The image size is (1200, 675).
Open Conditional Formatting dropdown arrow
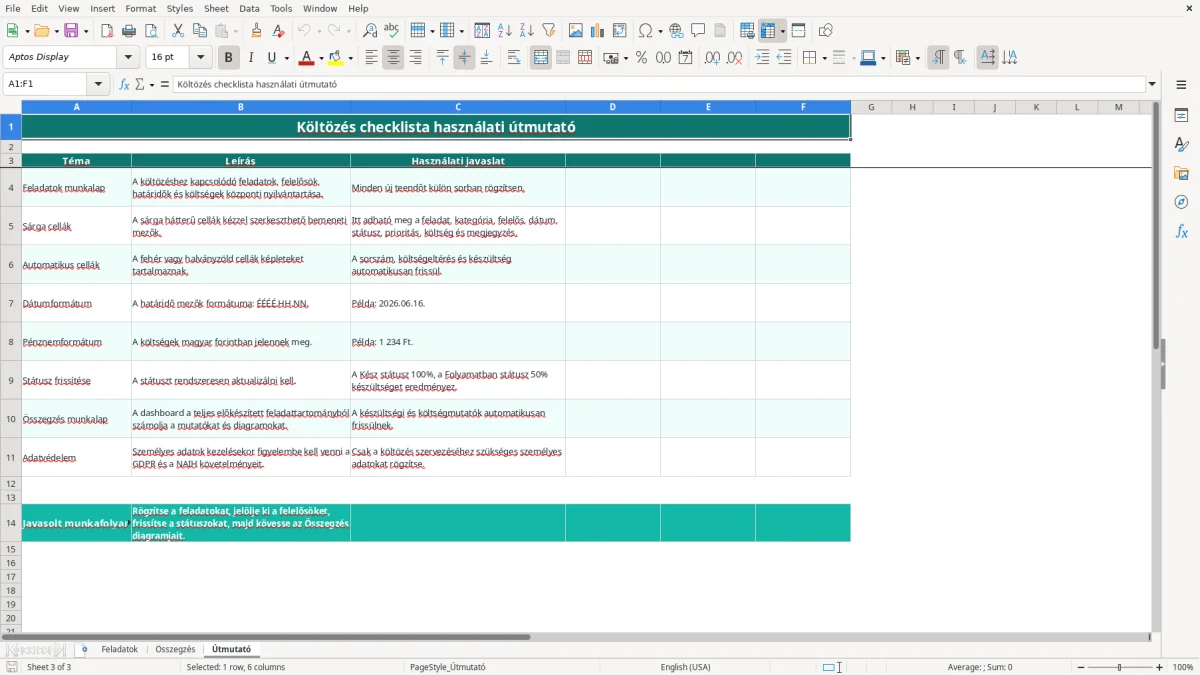917,58
